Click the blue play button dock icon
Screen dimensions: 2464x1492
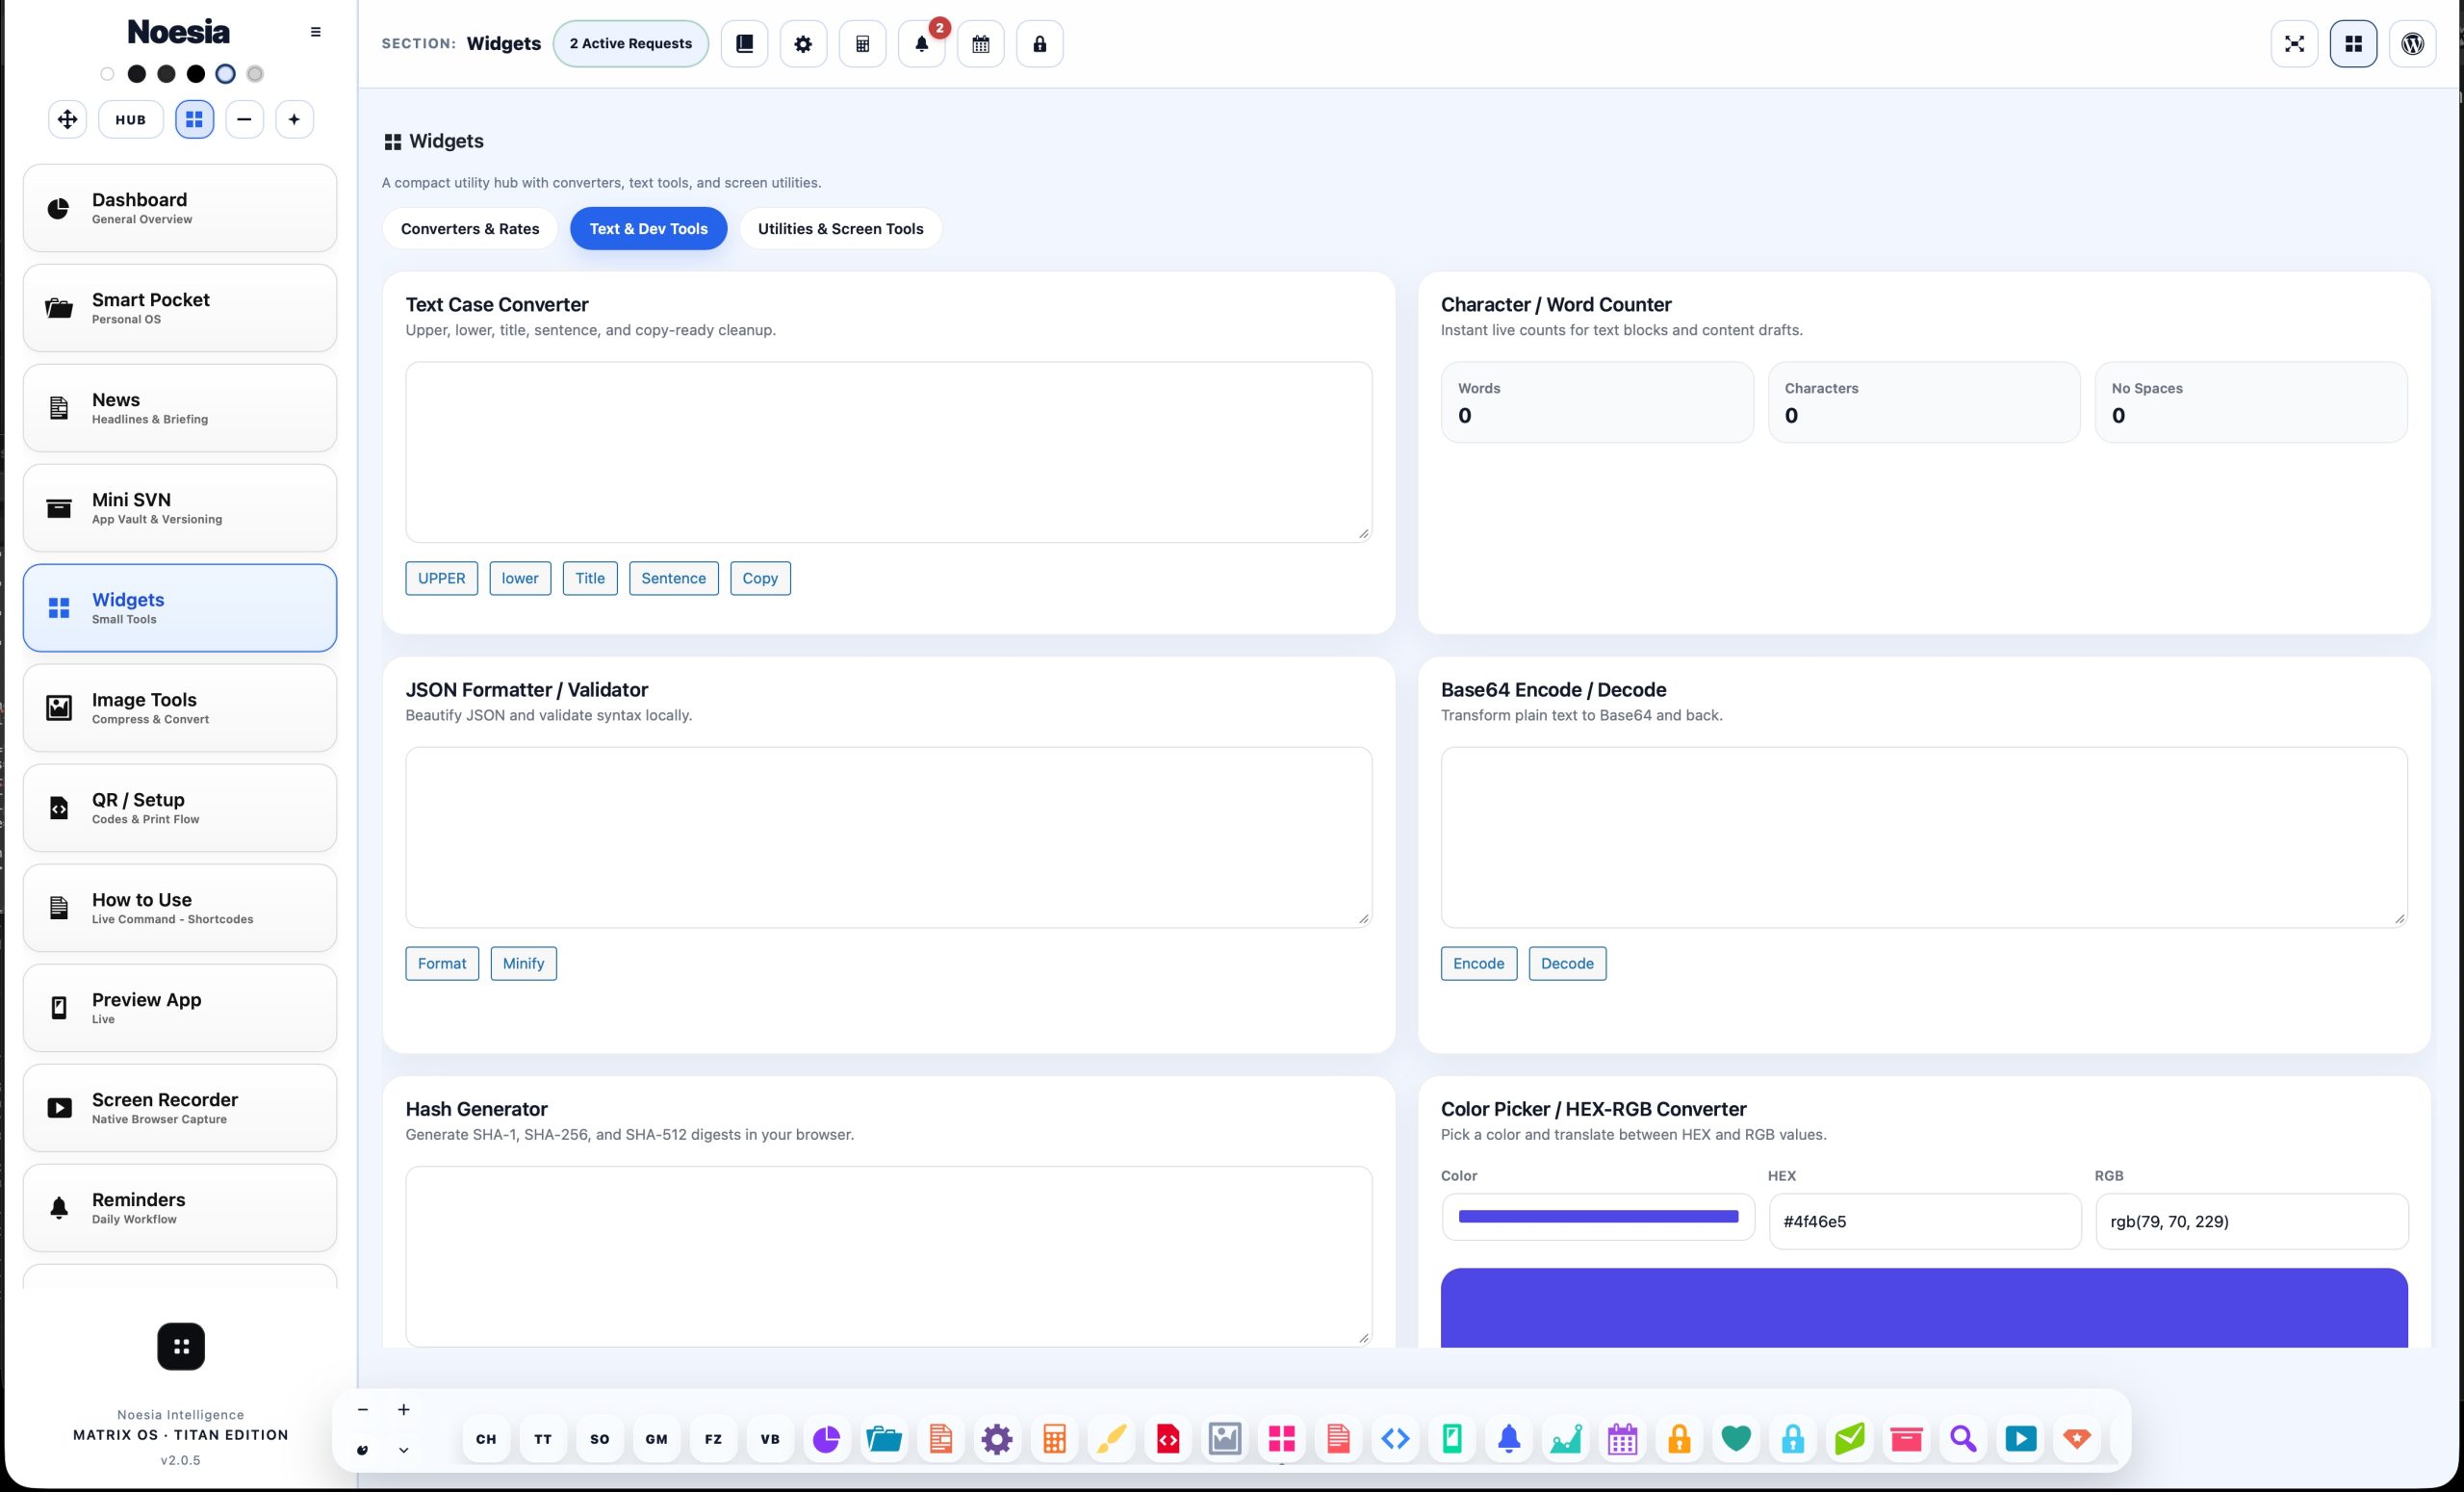(x=2021, y=1439)
